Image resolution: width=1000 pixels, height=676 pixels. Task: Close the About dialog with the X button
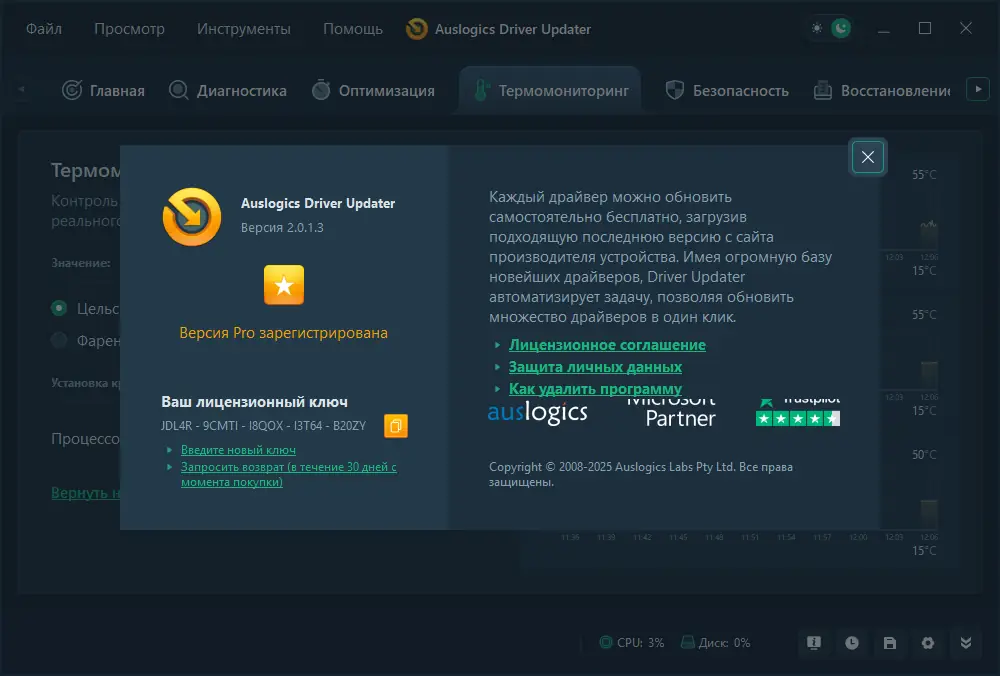click(x=867, y=157)
